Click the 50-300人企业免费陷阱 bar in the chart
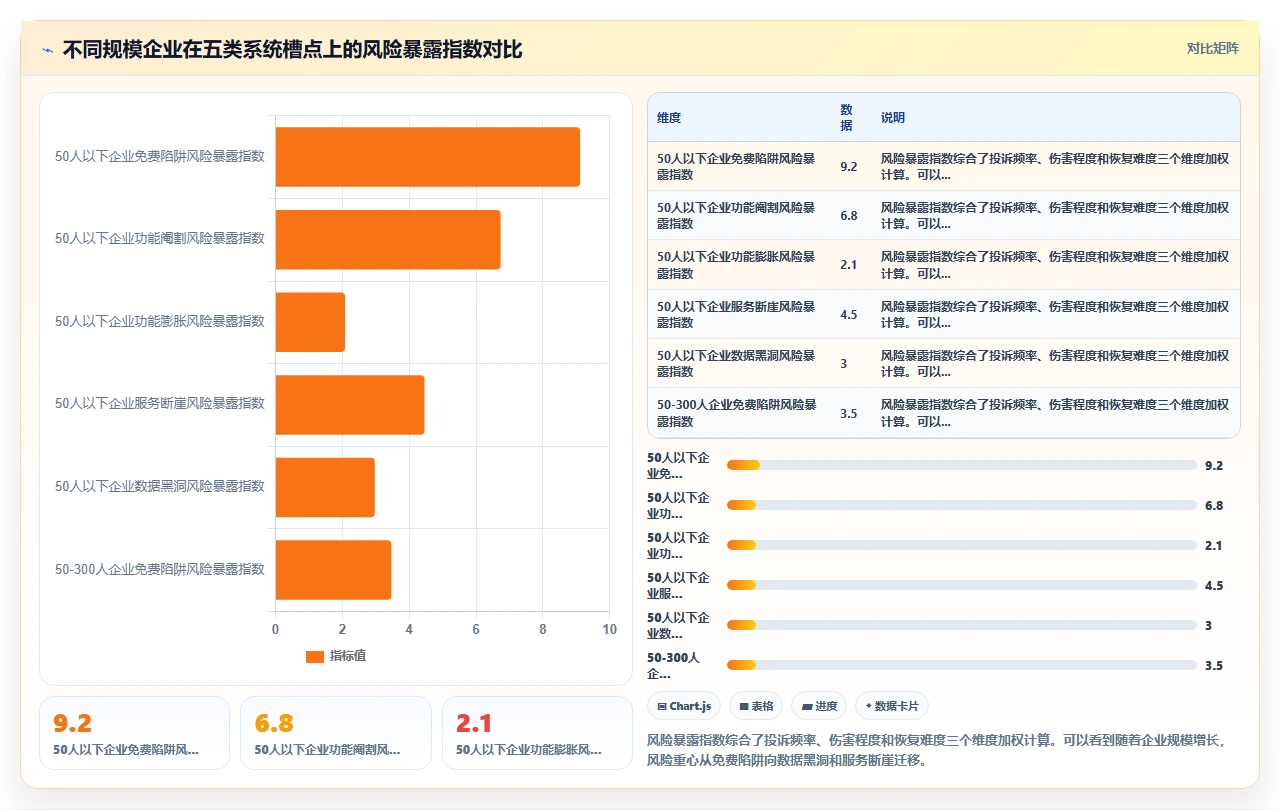 pyautogui.click(x=333, y=570)
